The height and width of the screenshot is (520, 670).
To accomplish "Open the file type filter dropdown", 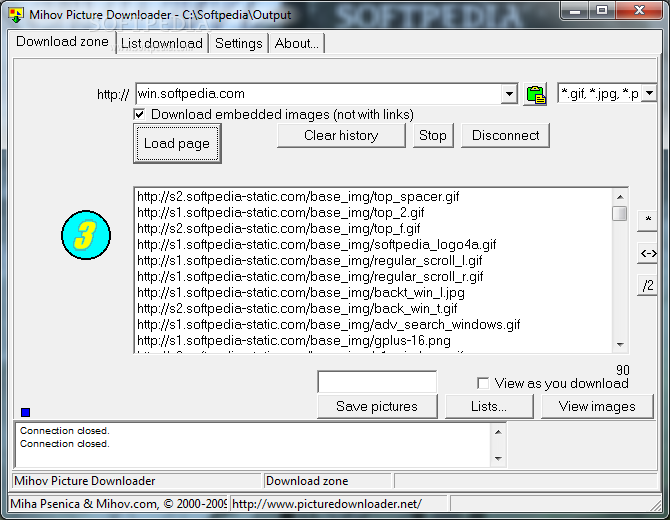I will coord(649,93).
